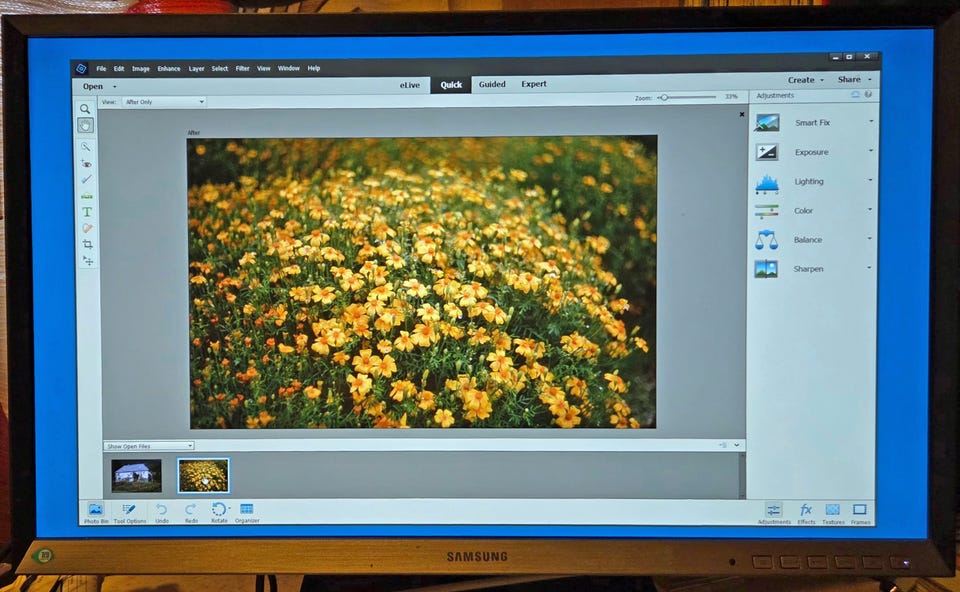The height and width of the screenshot is (592, 960).
Task: Open the Select menu
Action: [220, 69]
